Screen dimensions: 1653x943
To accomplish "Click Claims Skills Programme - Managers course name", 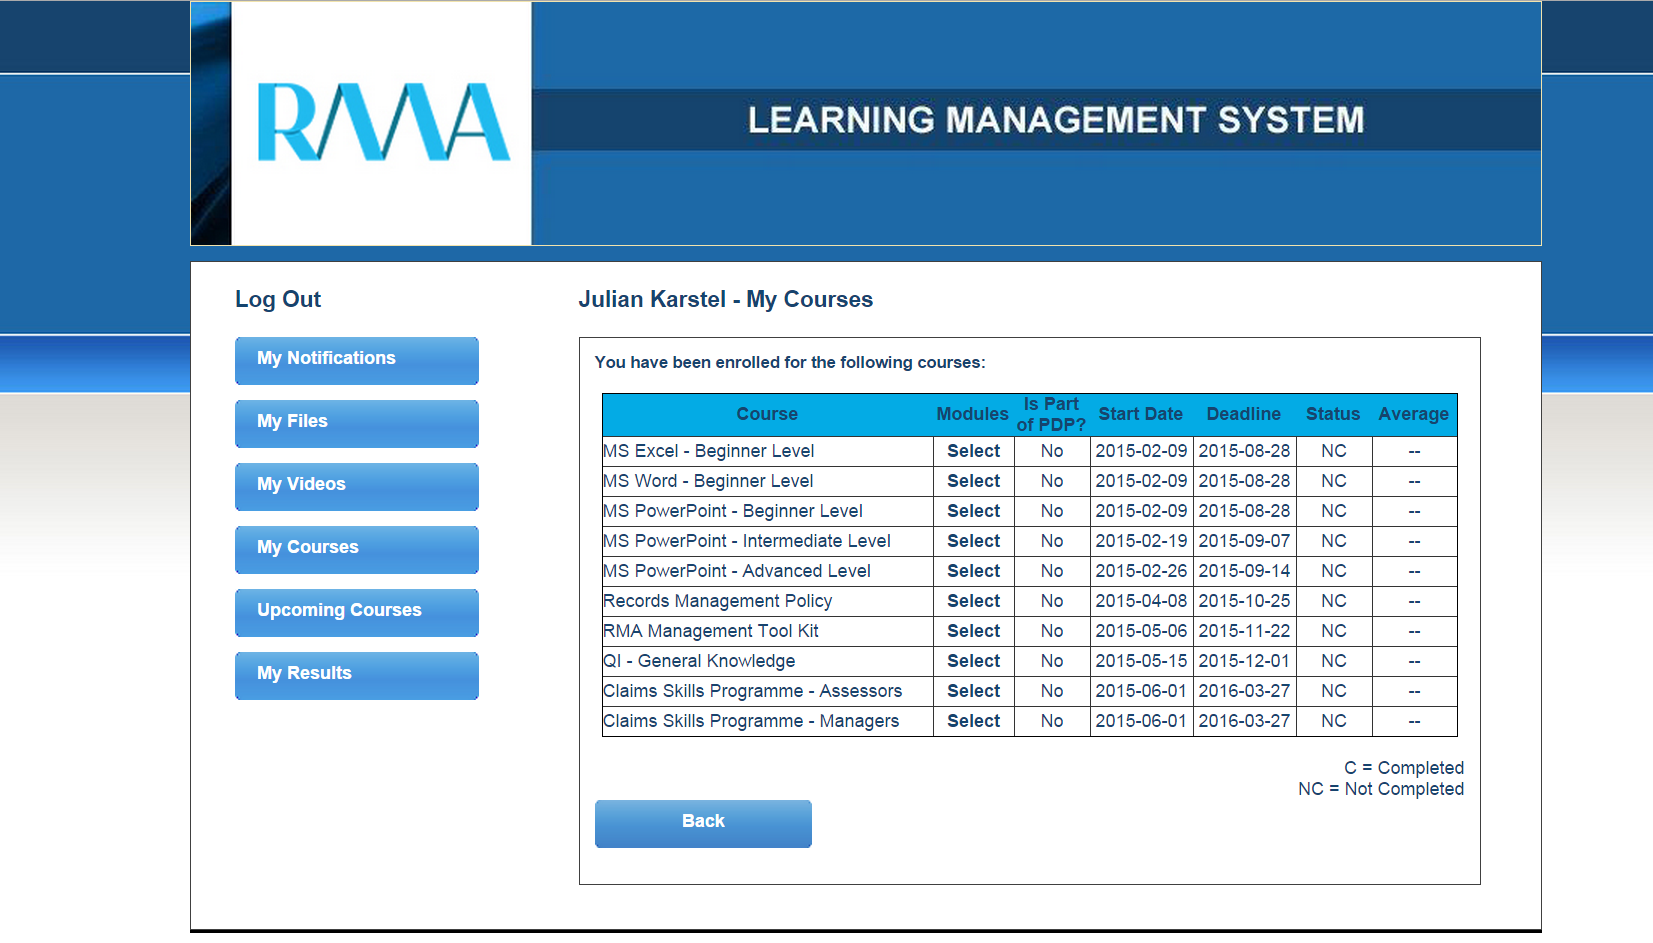I will (x=751, y=721).
